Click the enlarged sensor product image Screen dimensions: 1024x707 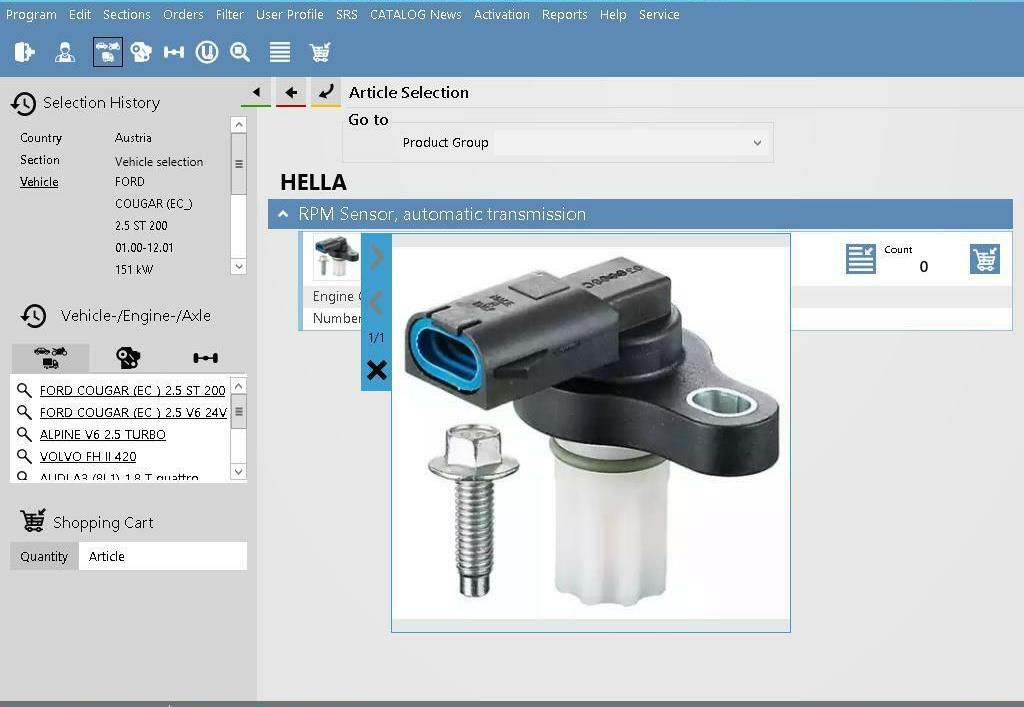[x=591, y=433]
